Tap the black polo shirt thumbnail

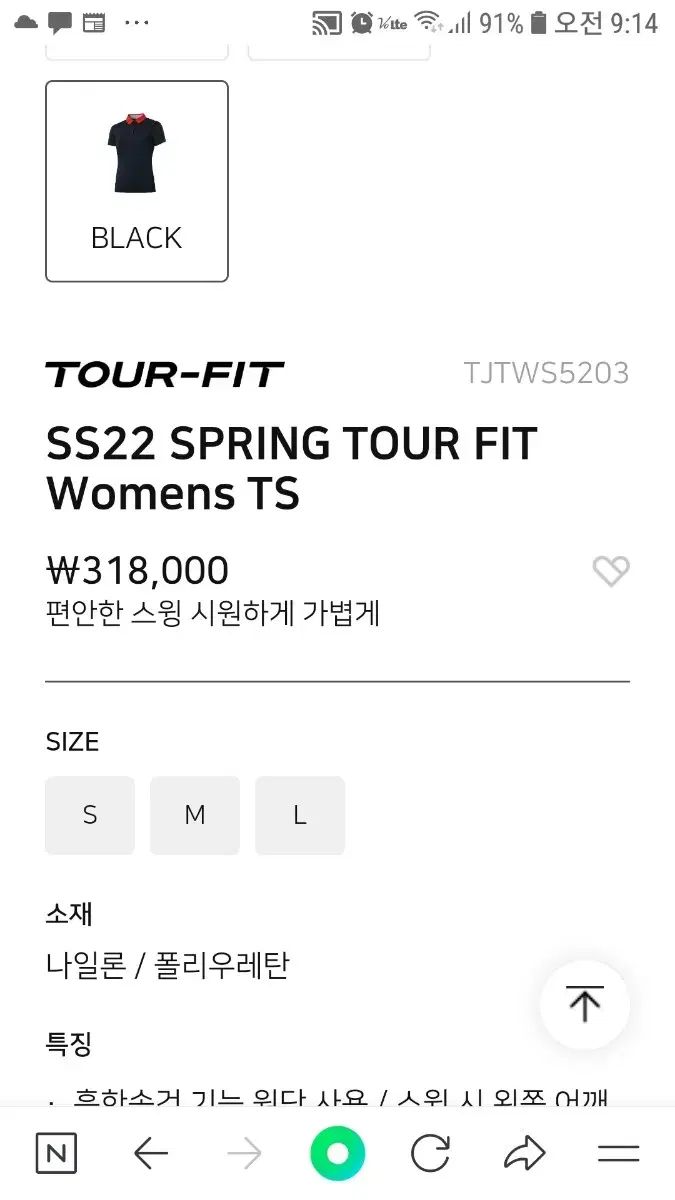pyautogui.click(x=137, y=157)
